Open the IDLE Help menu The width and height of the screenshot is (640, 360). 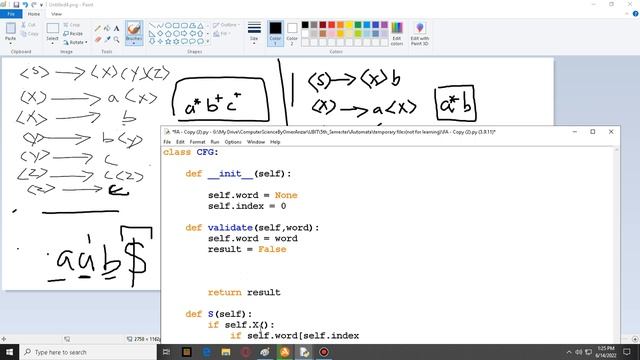pos(275,142)
